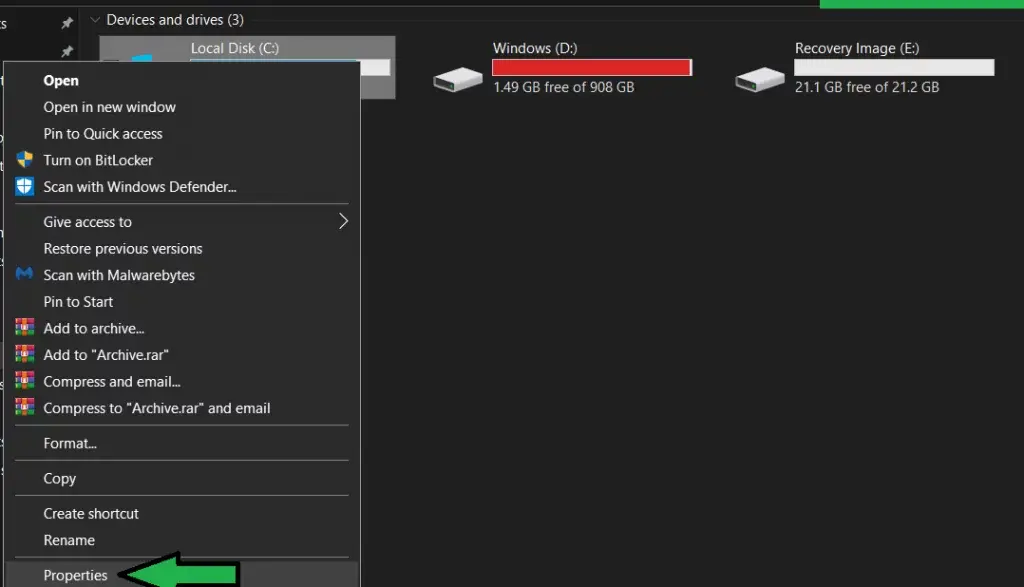
Task: Click the Malwarebytes logo icon
Action: click(x=24, y=274)
